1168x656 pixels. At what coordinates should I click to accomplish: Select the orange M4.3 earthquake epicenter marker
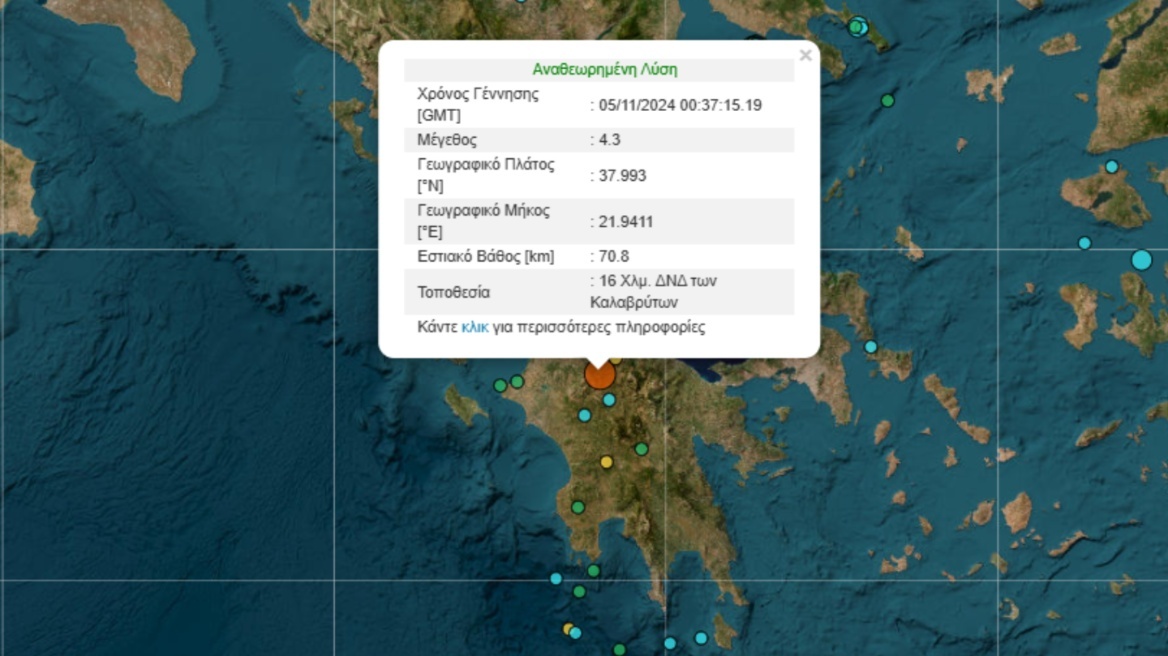(600, 375)
